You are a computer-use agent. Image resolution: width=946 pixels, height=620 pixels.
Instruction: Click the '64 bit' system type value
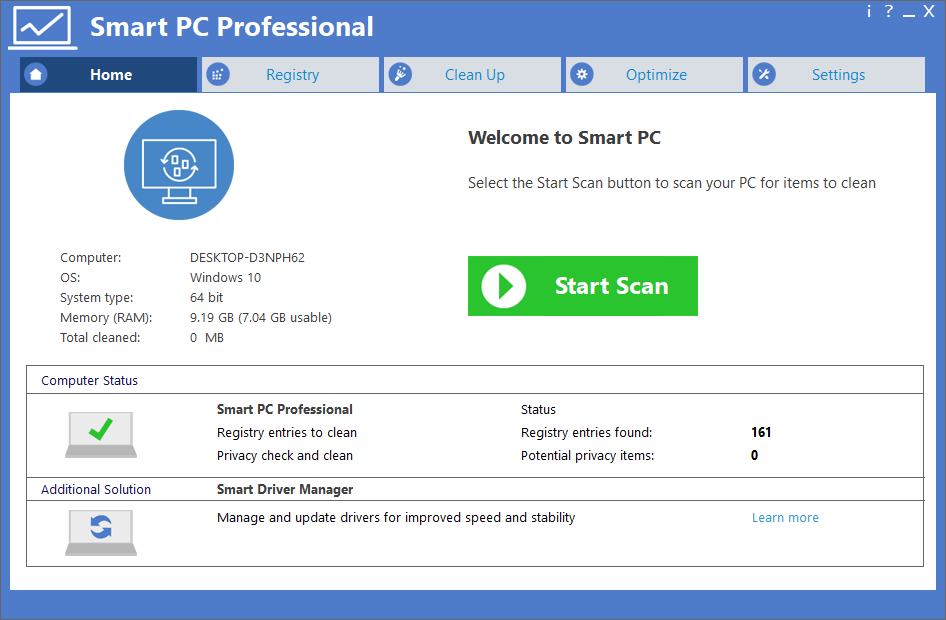coord(206,297)
